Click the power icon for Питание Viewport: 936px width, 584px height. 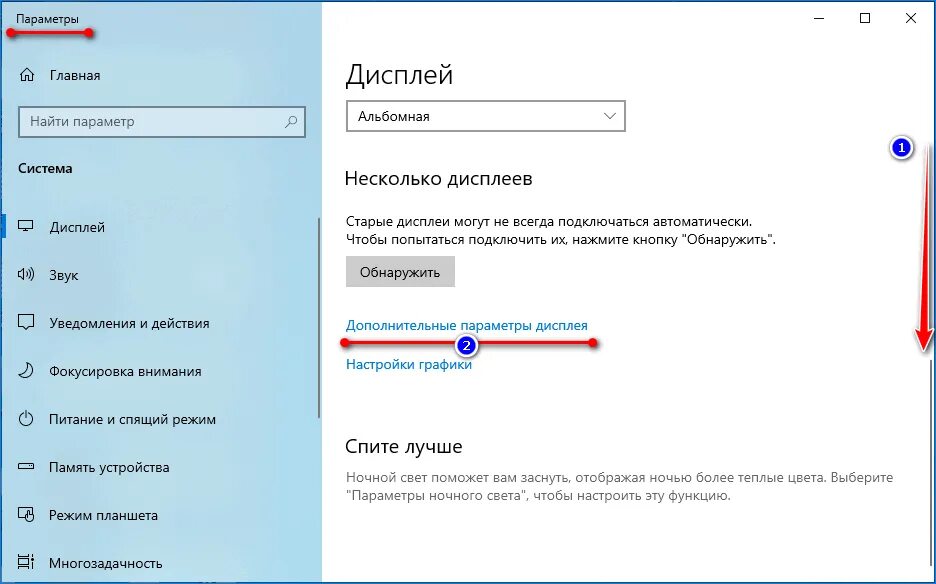(x=26, y=419)
